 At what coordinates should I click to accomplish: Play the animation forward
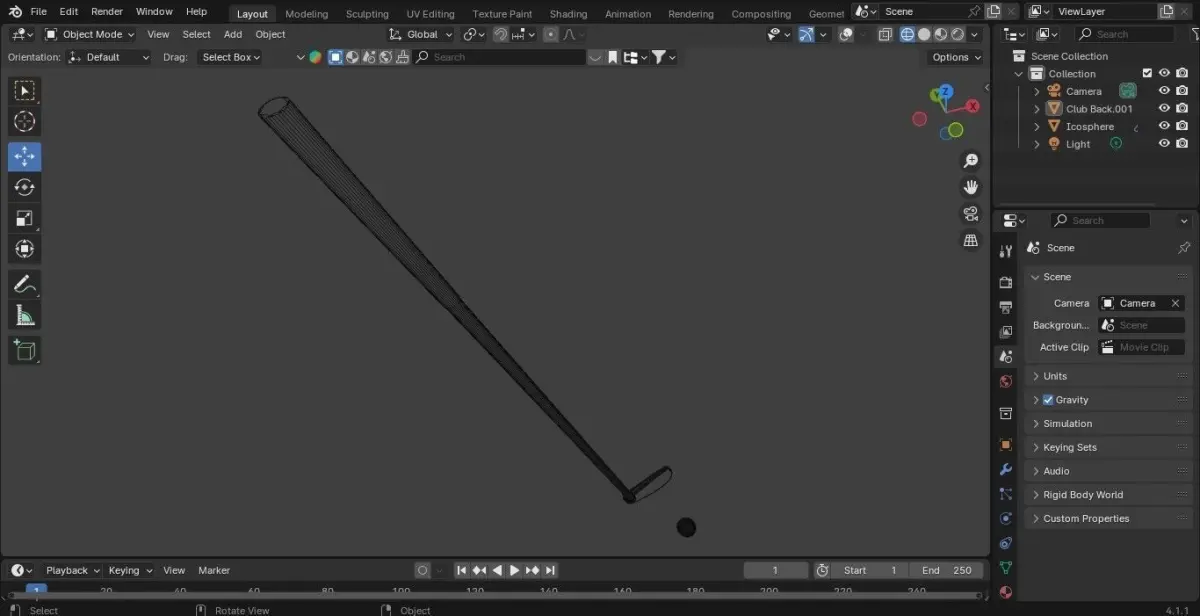(514, 570)
